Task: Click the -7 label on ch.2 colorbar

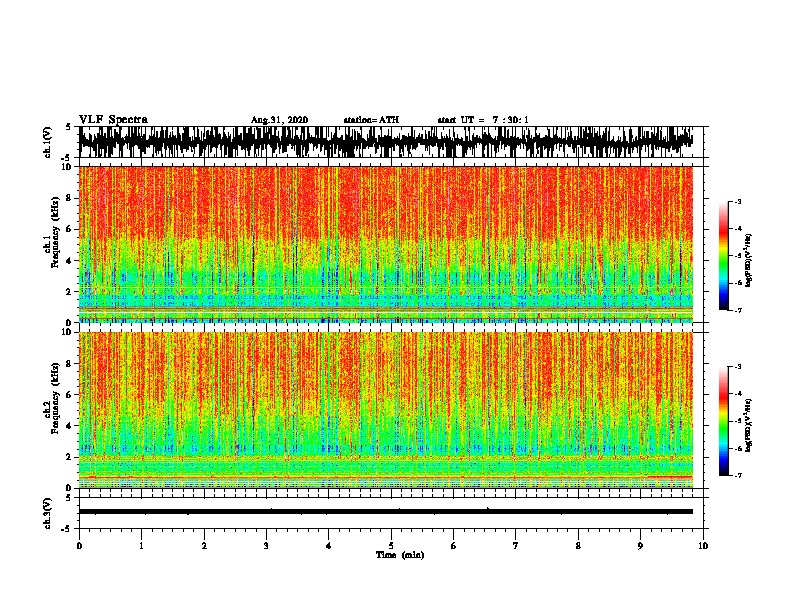Action: pos(738,476)
